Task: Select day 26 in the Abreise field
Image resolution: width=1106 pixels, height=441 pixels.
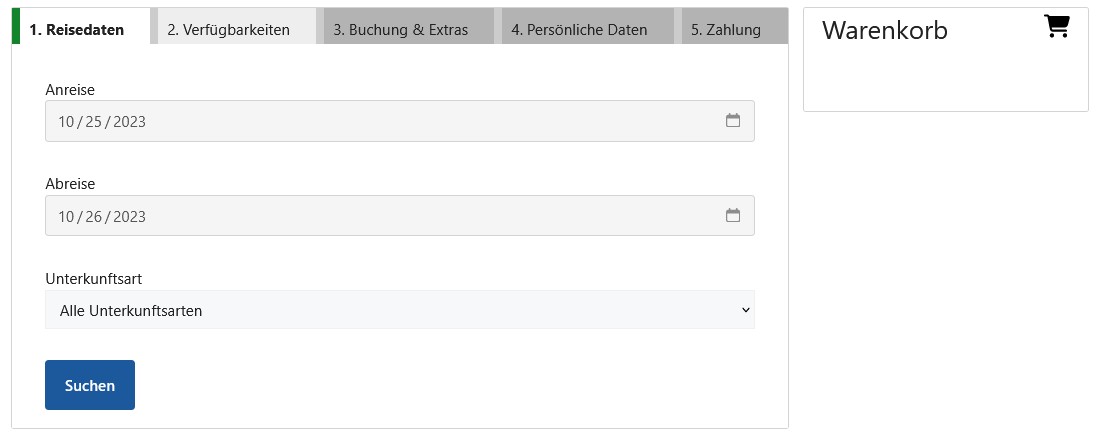Action: [96, 216]
